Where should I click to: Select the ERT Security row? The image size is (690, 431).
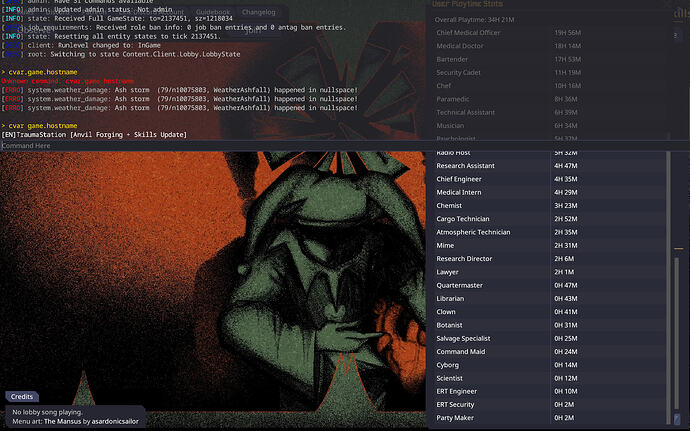coord(550,405)
